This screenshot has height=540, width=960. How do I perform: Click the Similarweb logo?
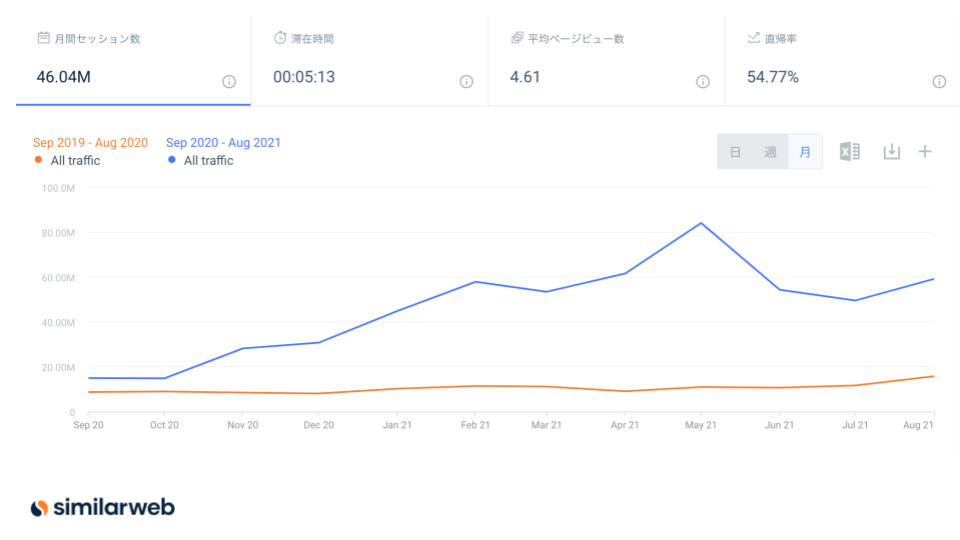click(103, 508)
